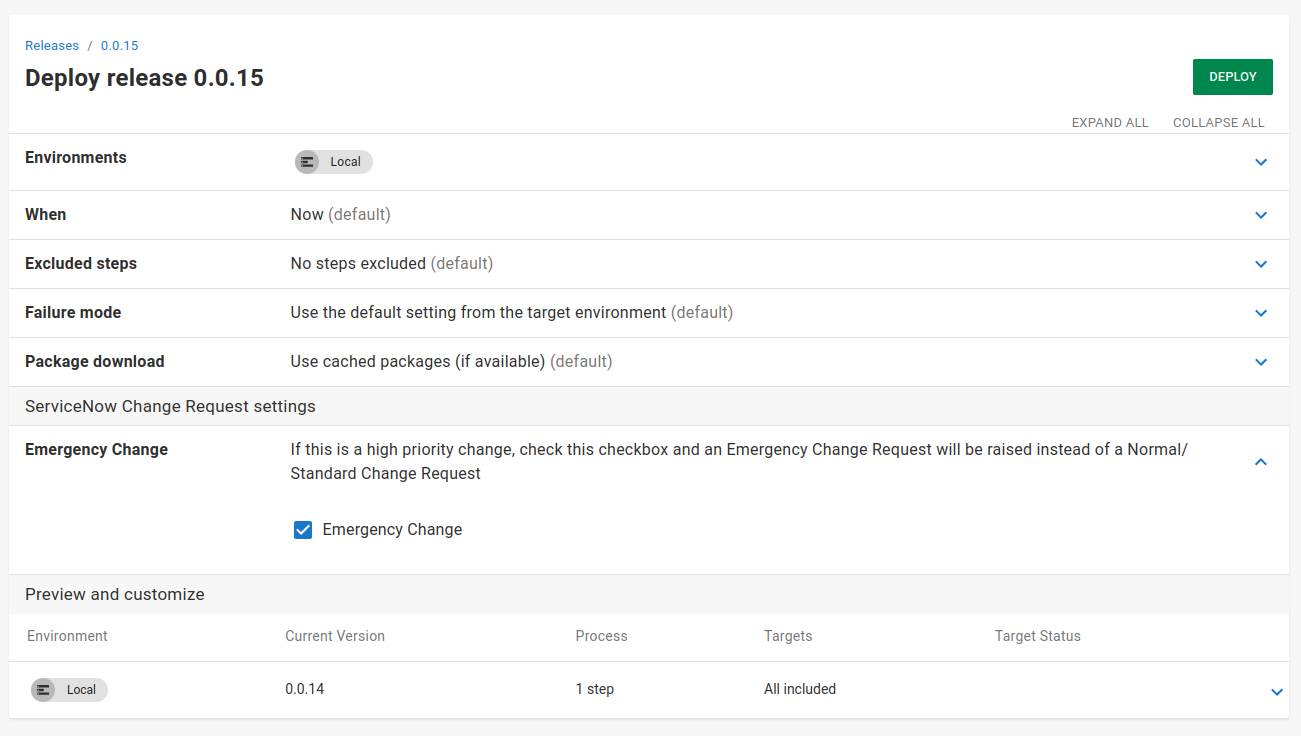1301x736 pixels.
Task: Click the ServiceNow Change Request settings header
Action: pos(170,406)
